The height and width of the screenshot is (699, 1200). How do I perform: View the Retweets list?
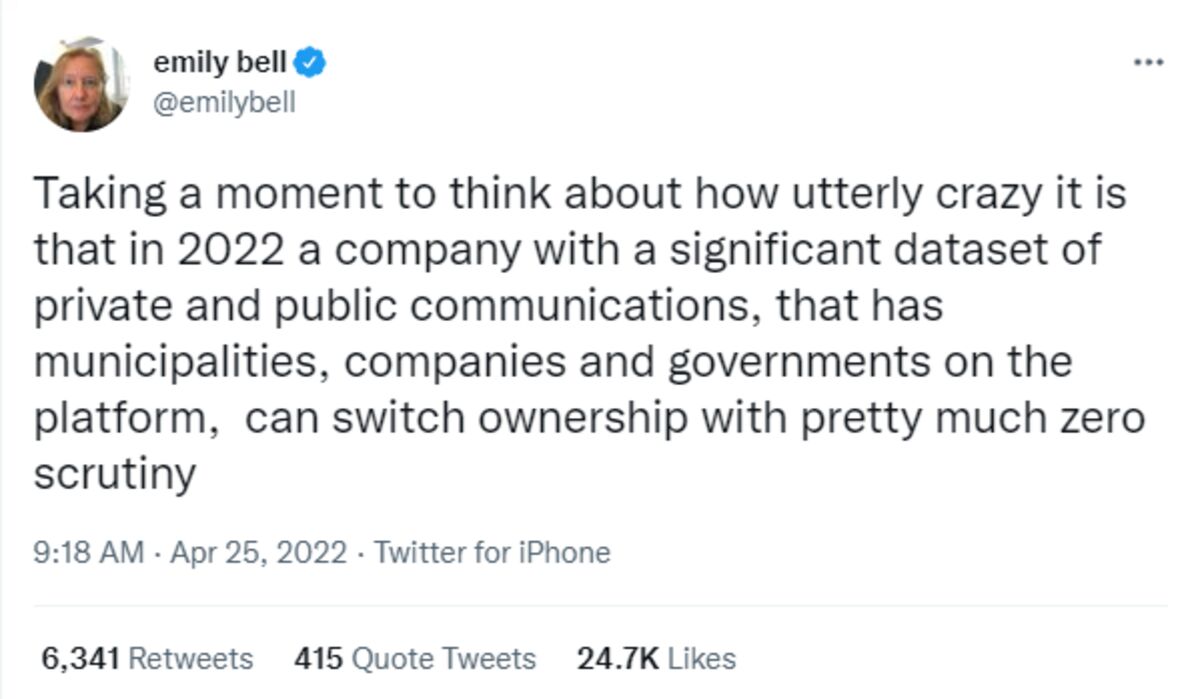[x=191, y=659]
